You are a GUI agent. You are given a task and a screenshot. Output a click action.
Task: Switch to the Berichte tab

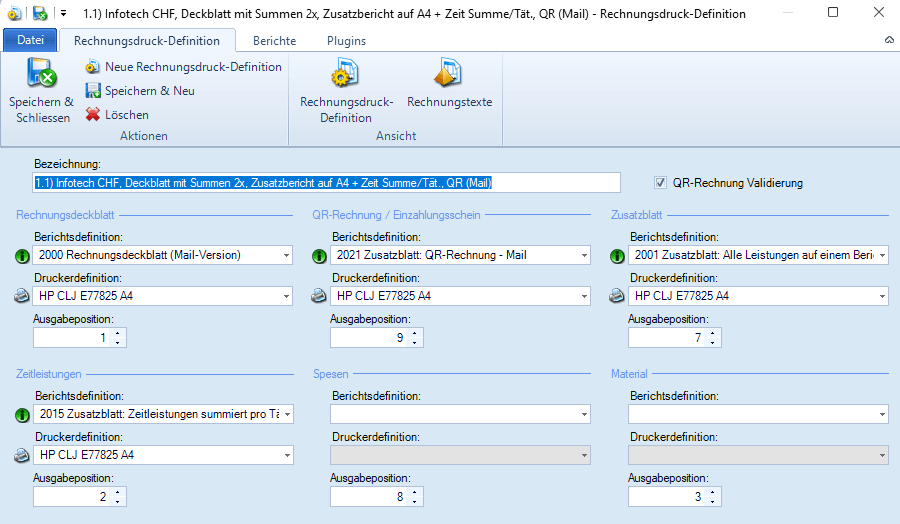[x=274, y=41]
